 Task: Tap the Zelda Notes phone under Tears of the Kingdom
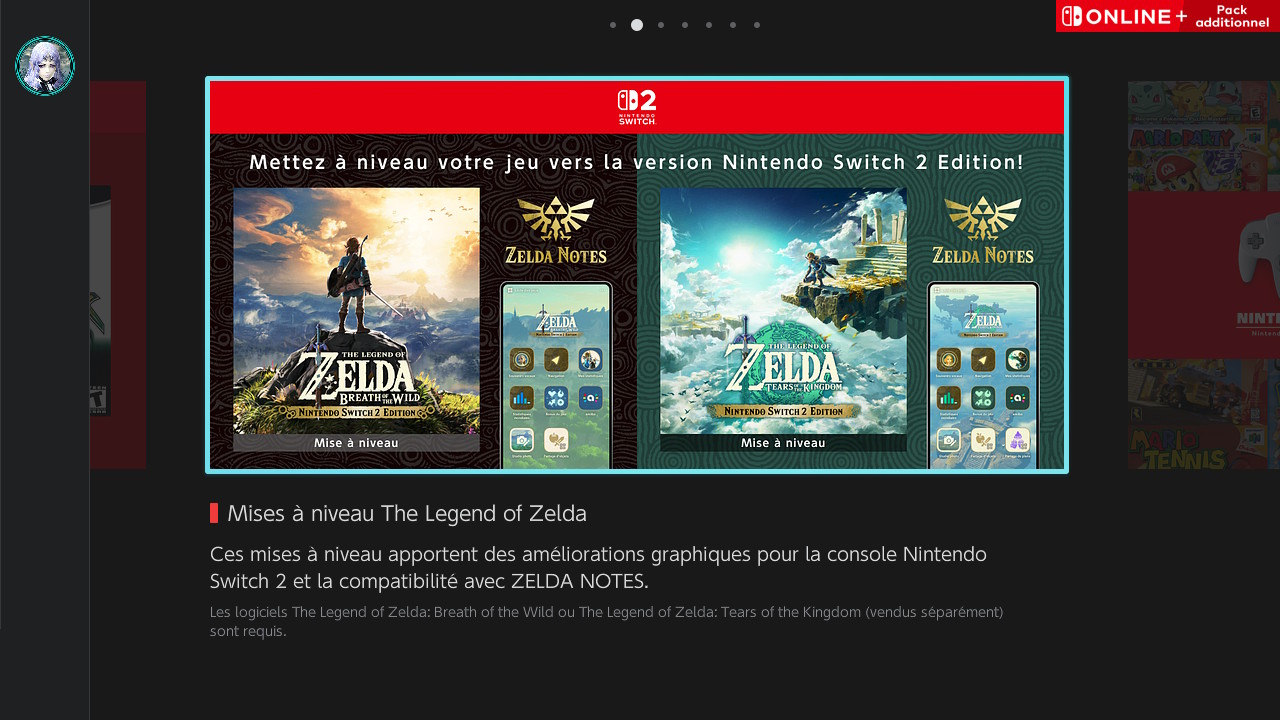[x=983, y=375]
